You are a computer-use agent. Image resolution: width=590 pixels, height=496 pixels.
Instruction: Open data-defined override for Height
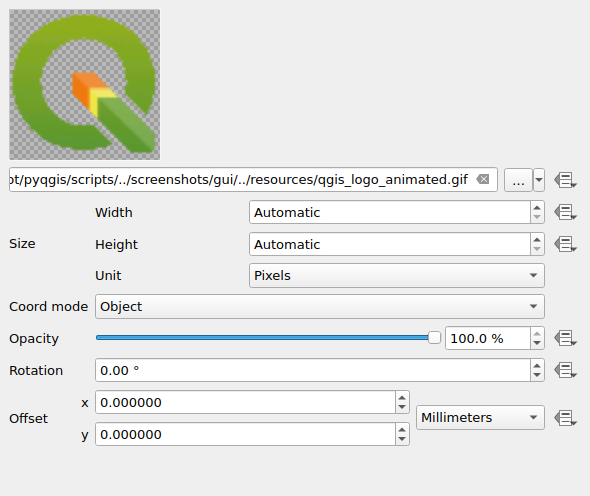[x=565, y=244]
